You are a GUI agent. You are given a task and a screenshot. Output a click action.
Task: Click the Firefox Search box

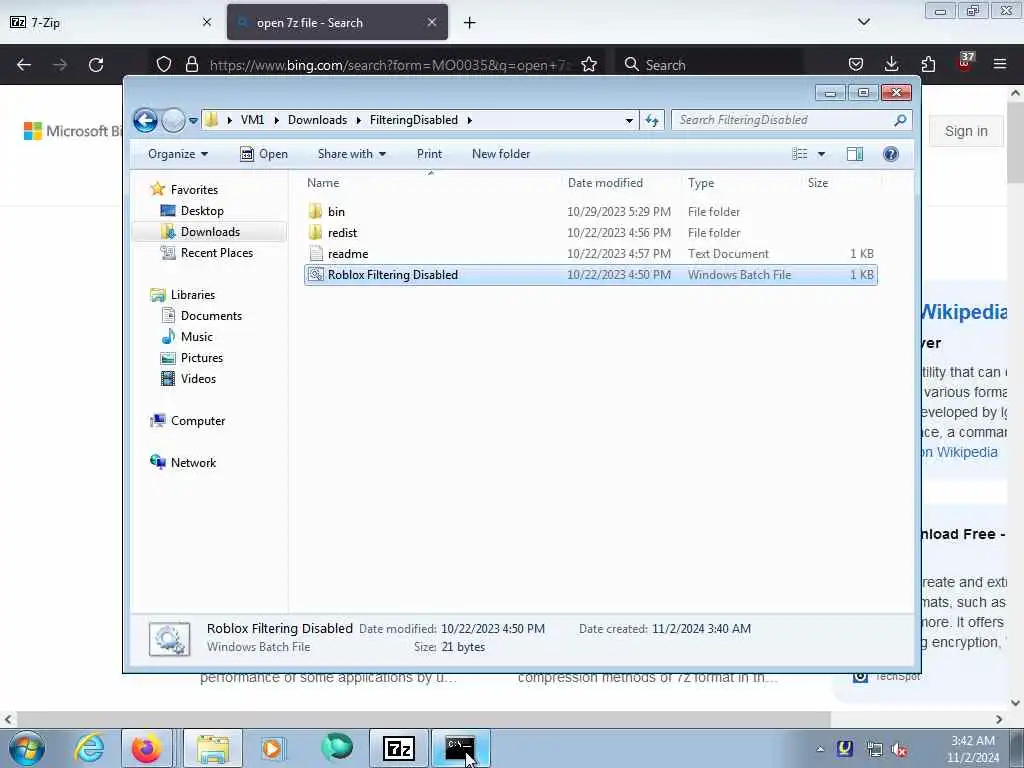[711, 65]
